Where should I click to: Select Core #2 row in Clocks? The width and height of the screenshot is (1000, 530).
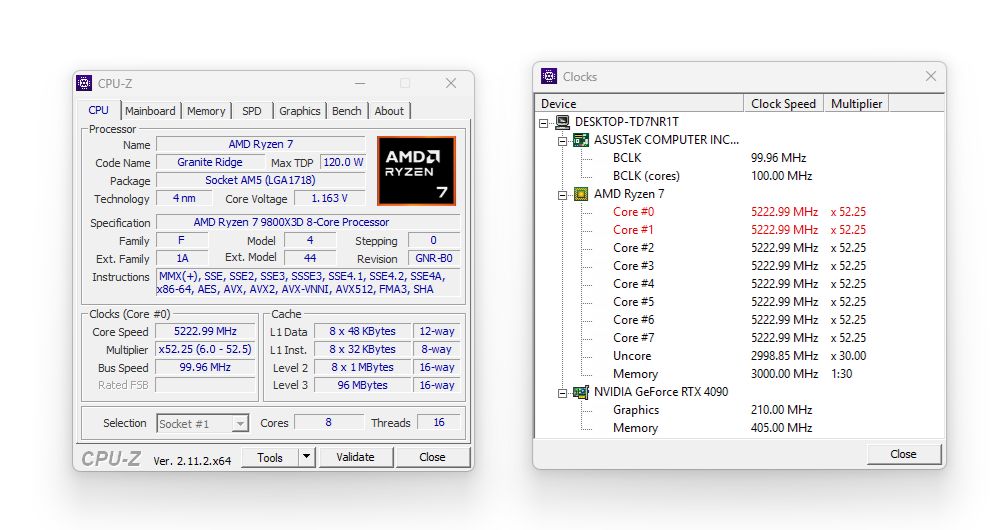coord(740,247)
